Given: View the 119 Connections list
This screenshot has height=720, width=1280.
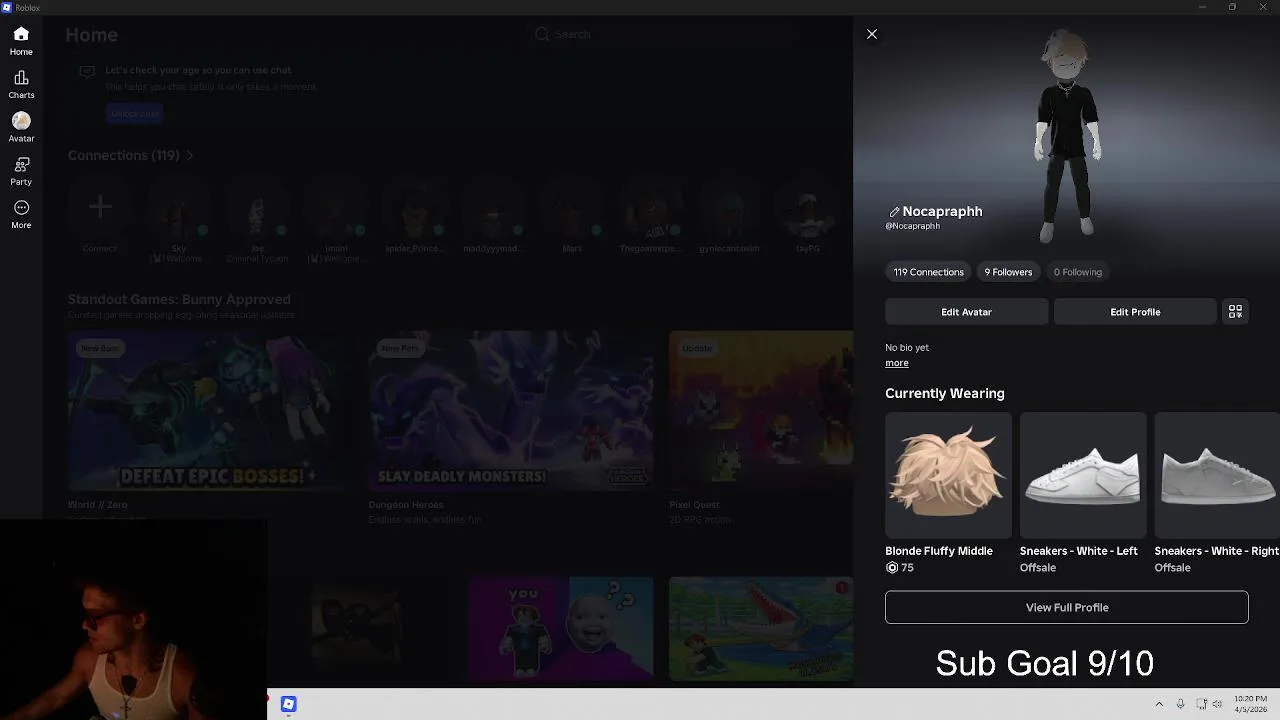Looking at the screenshot, I should [928, 272].
